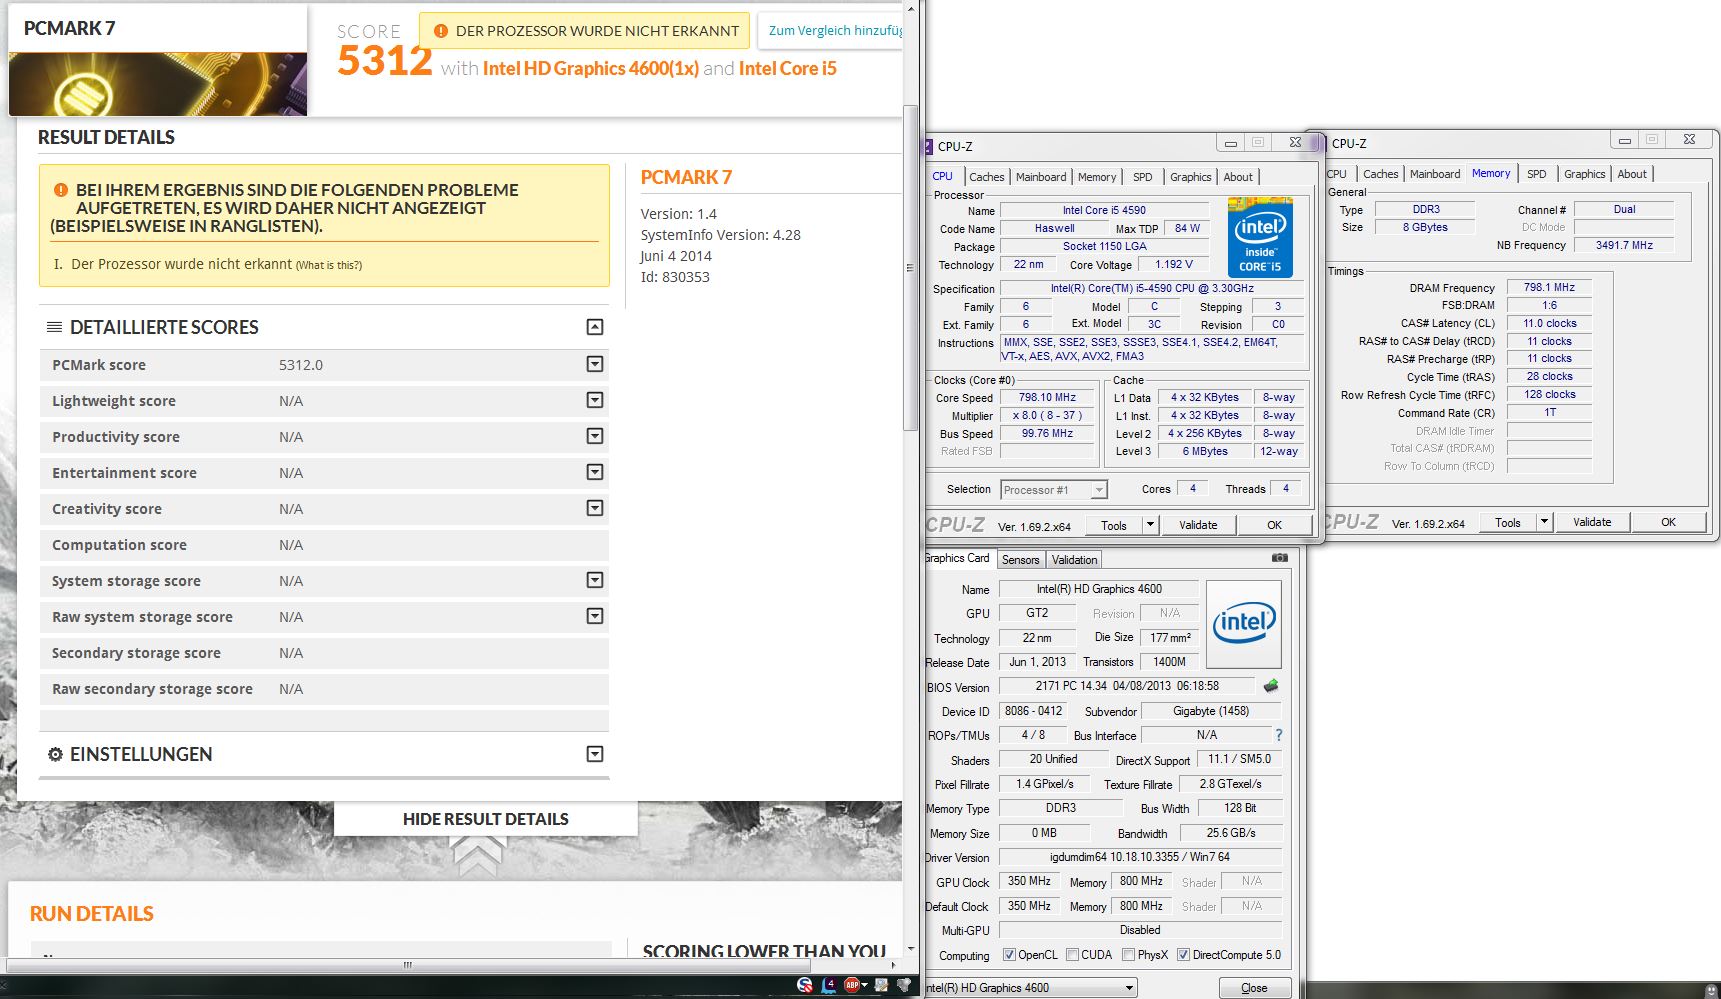Toggle the OpenCL checkbox

1009,955
